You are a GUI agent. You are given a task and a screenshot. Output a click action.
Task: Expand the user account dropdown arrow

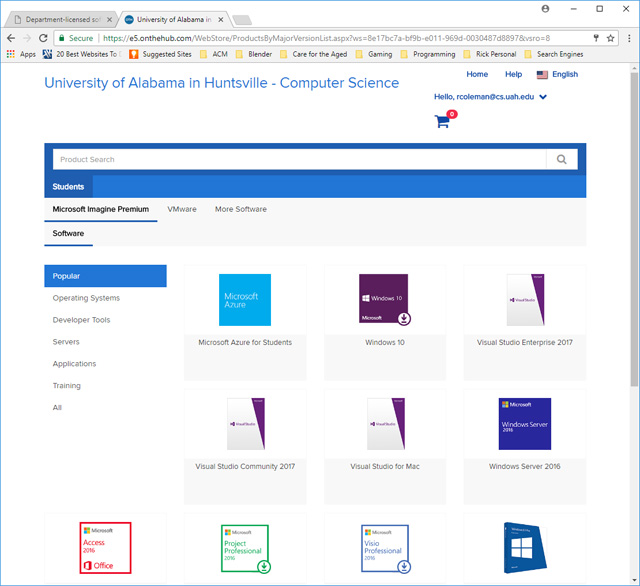tap(543, 97)
